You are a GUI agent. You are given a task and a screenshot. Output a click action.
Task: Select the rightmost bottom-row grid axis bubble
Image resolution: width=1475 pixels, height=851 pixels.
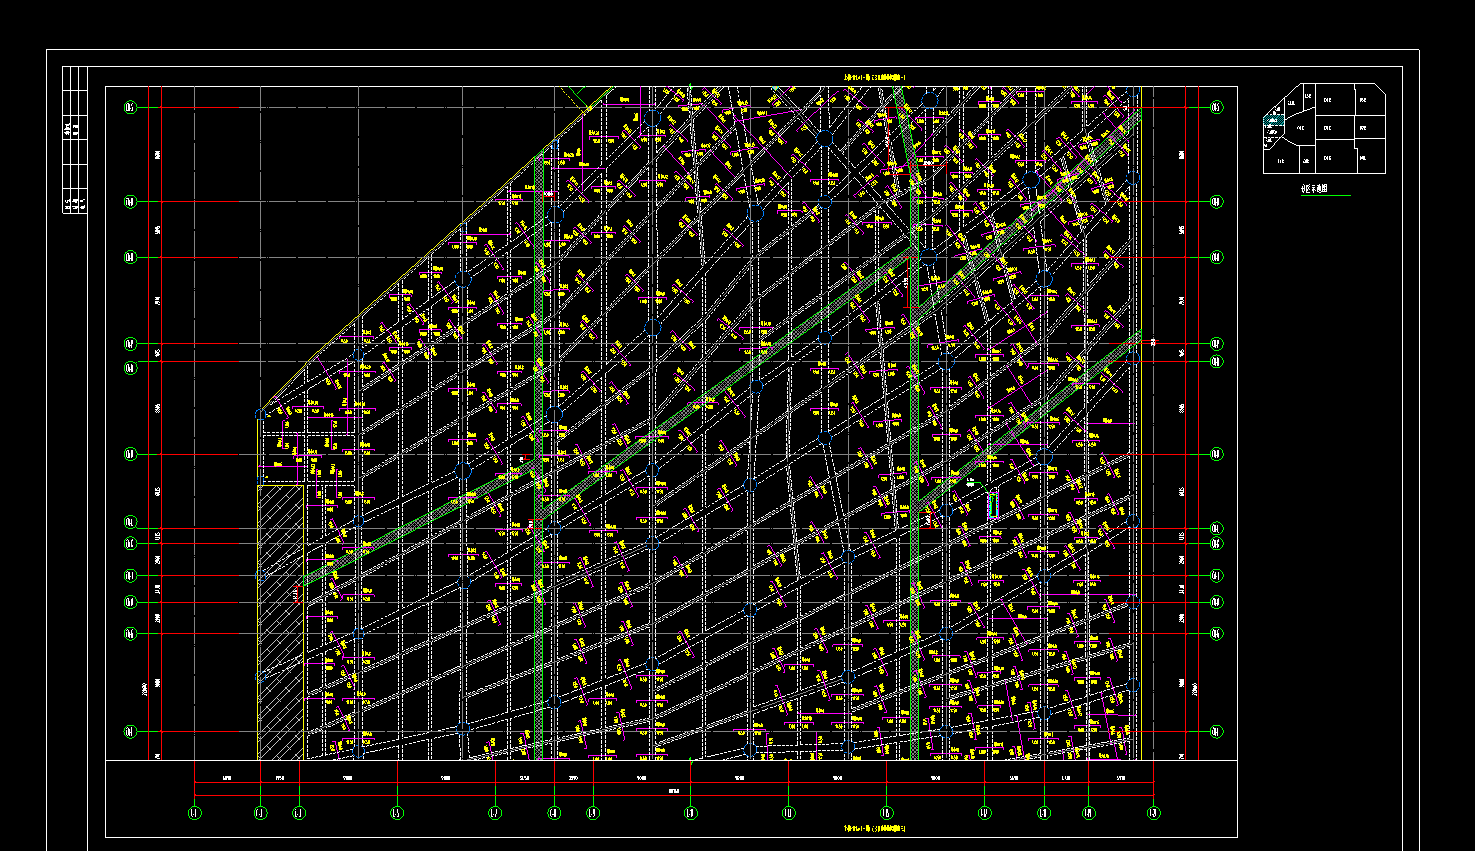(x=1153, y=813)
